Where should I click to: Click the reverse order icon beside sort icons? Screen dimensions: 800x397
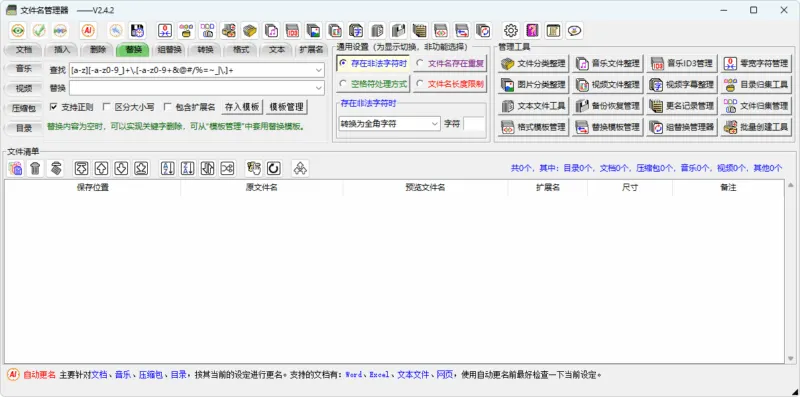[207, 168]
